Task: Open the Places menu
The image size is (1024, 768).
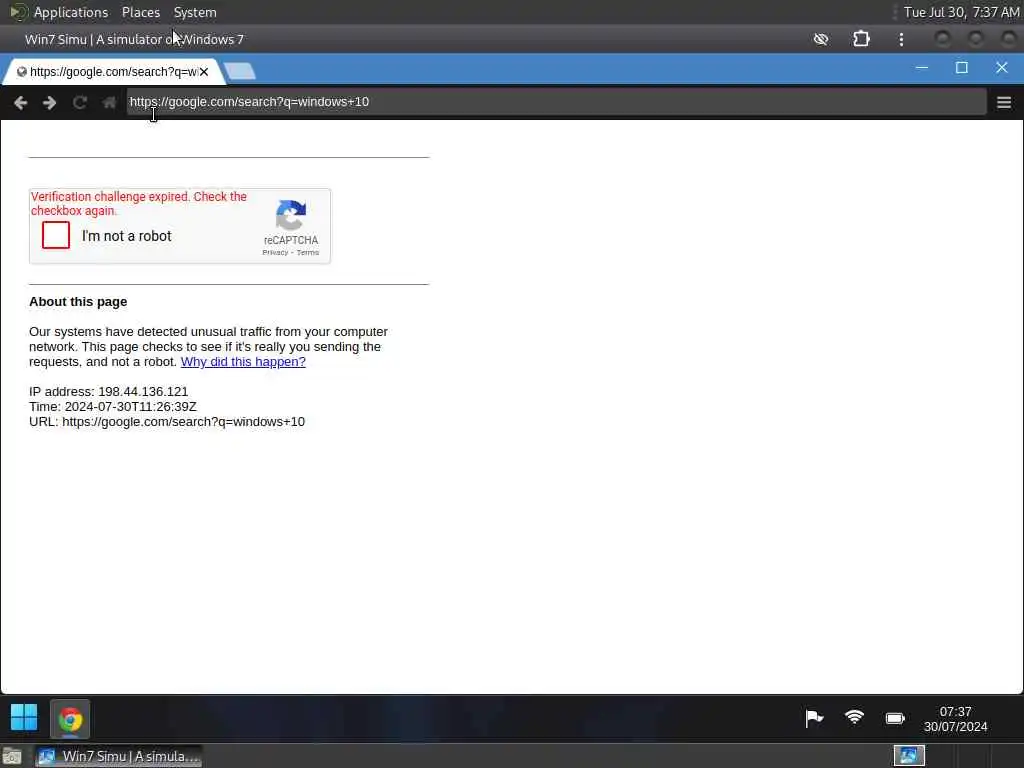Action: (x=141, y=12)
